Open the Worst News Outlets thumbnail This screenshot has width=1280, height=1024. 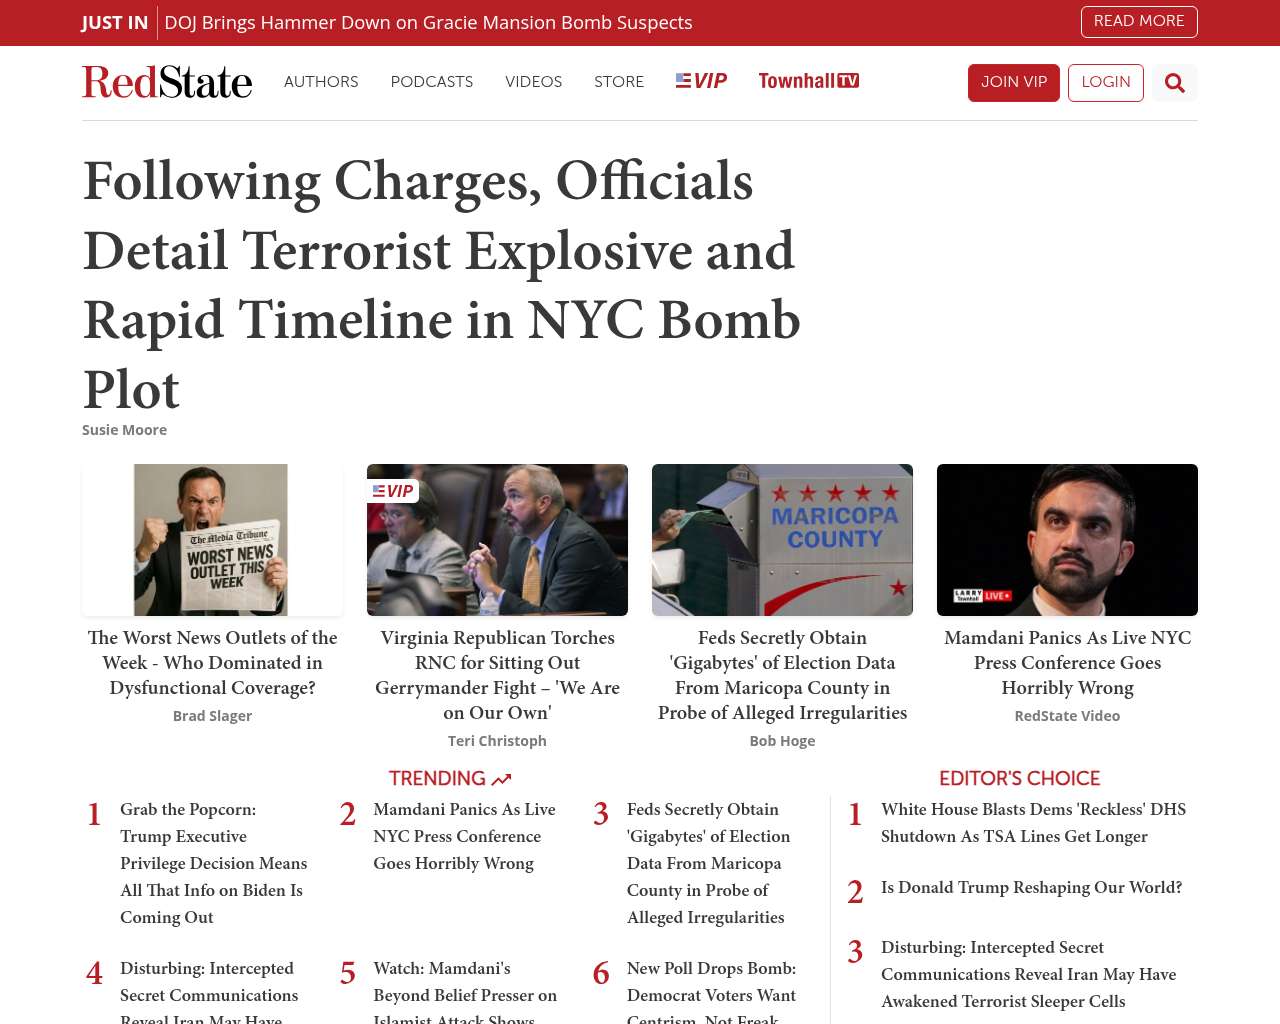pyautogui.click(x=212, y=540)
